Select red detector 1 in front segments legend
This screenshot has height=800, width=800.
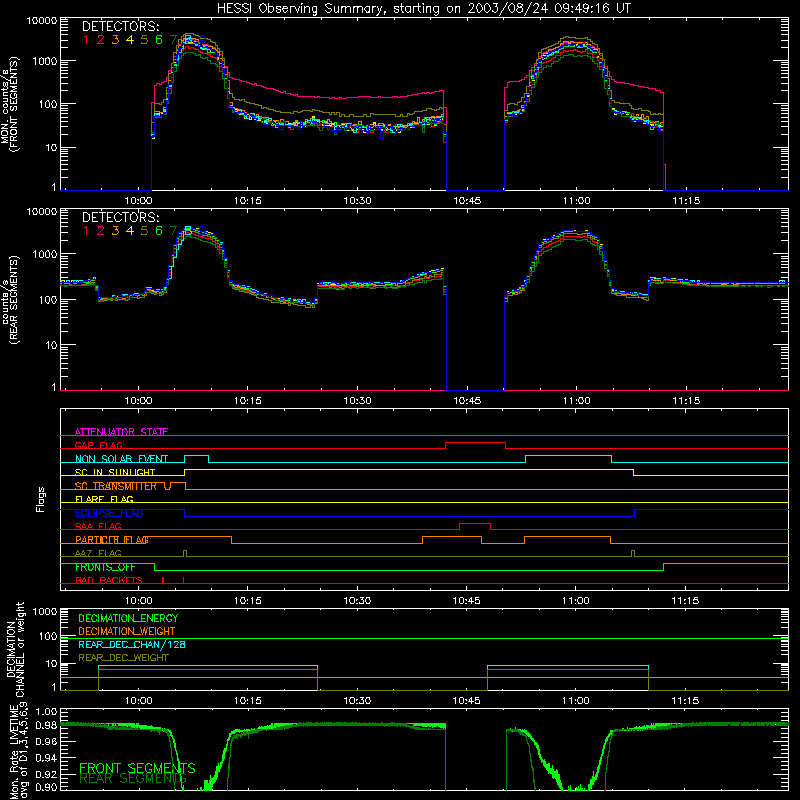point(86,40)
